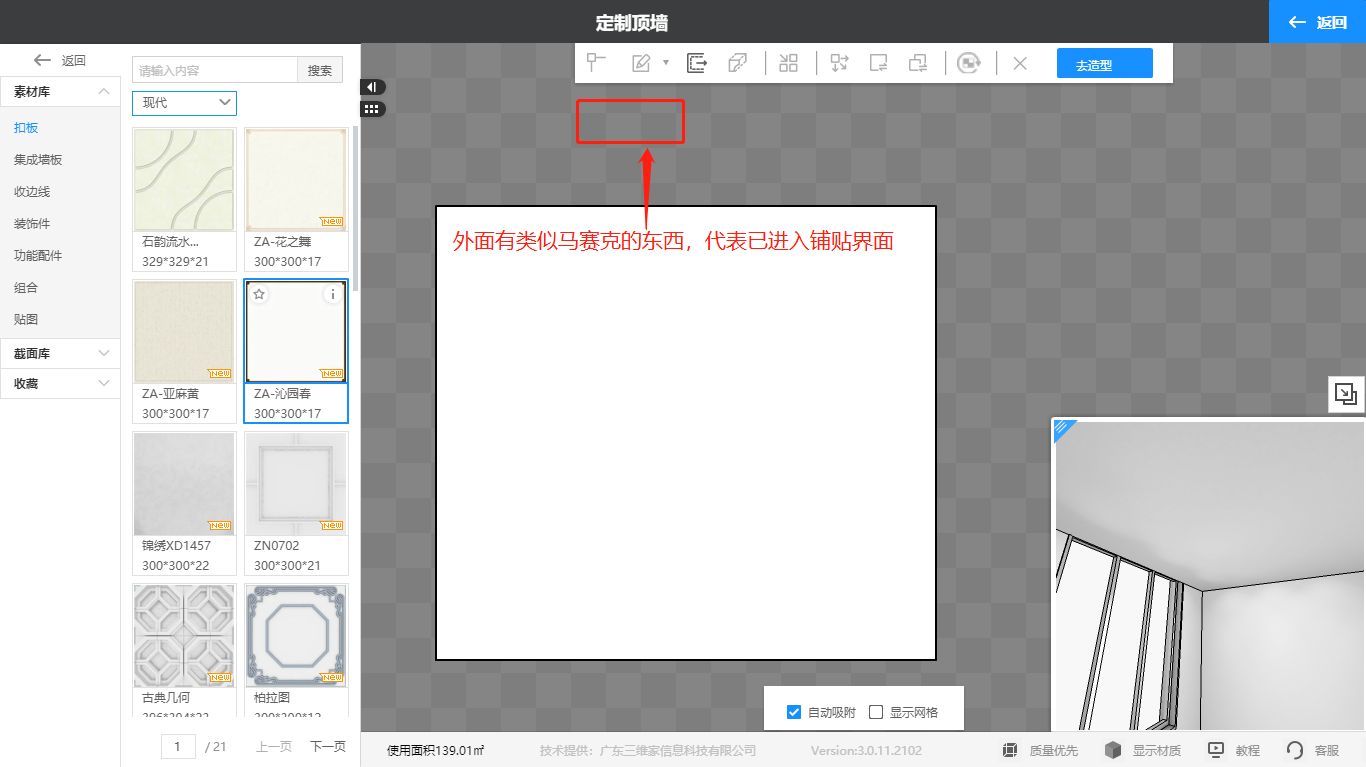Go to 上一页 previous page
This screenshot has height=767, width=1366.
pyautogui.click(x=274, y=746)
